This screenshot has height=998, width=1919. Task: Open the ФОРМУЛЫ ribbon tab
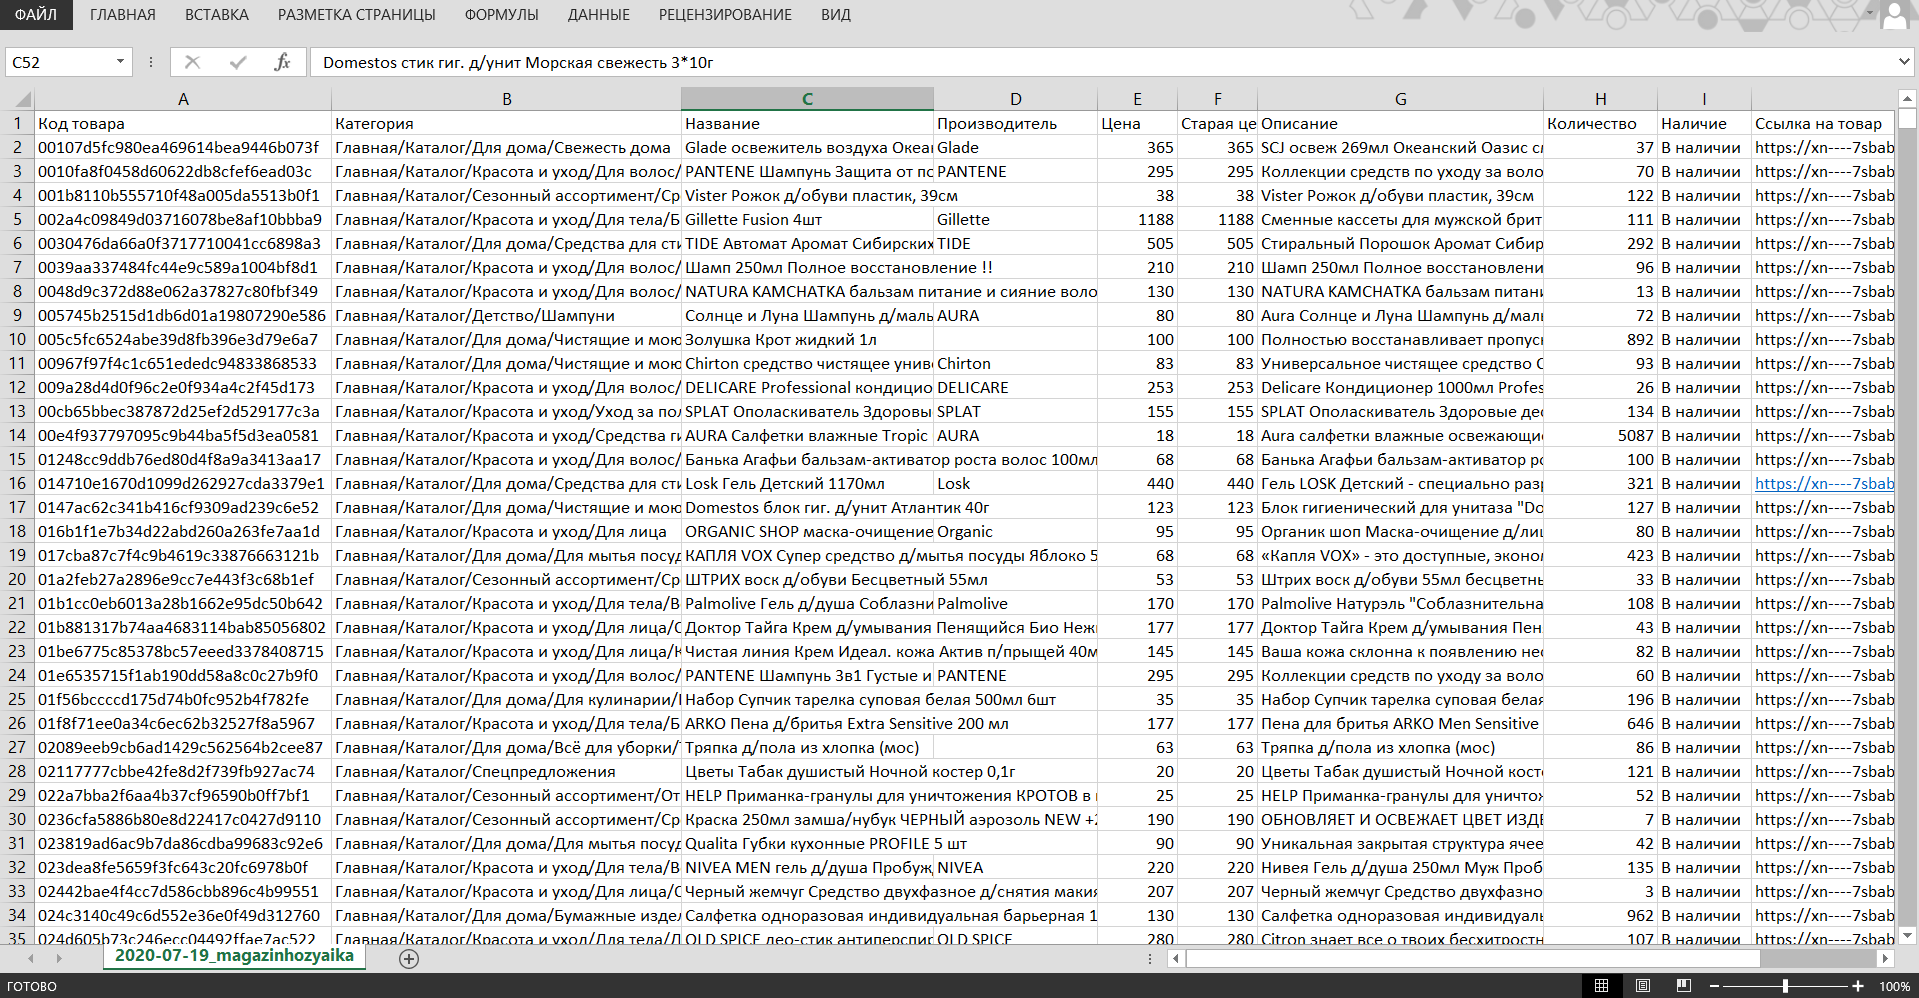click(502, 15)
